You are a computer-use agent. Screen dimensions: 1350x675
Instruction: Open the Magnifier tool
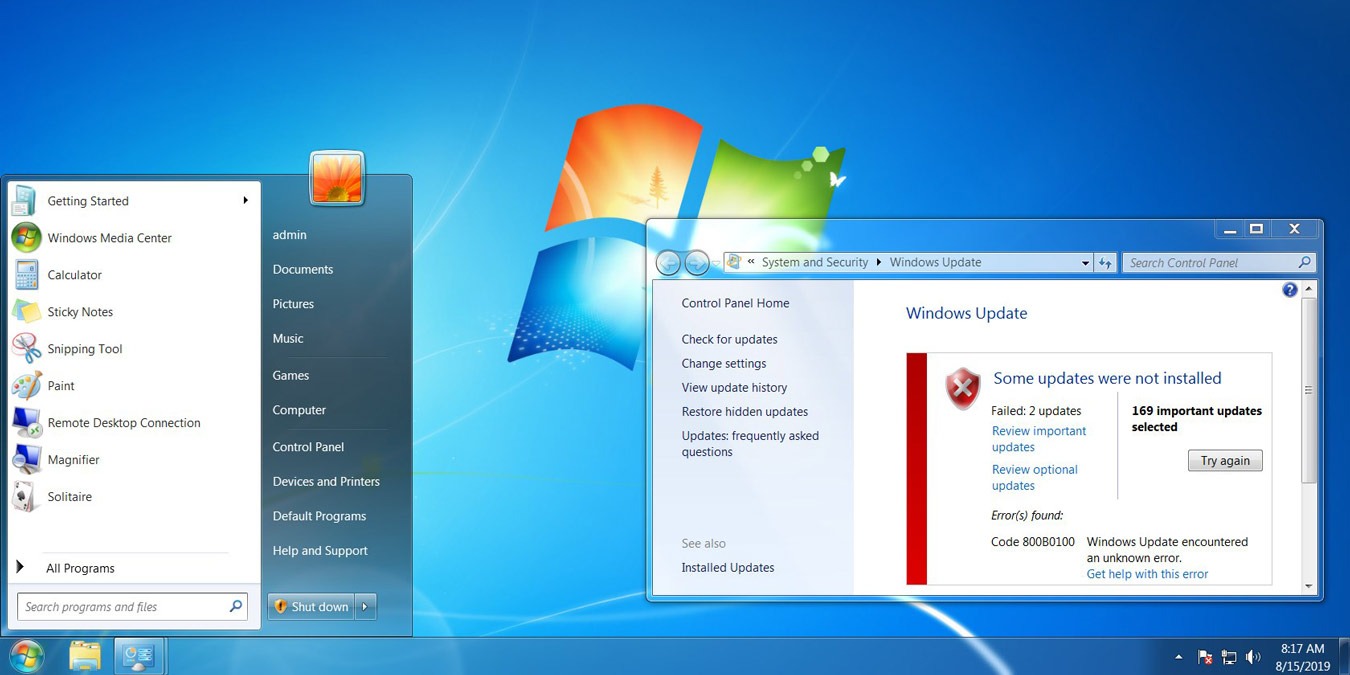(x=78, y=459)
